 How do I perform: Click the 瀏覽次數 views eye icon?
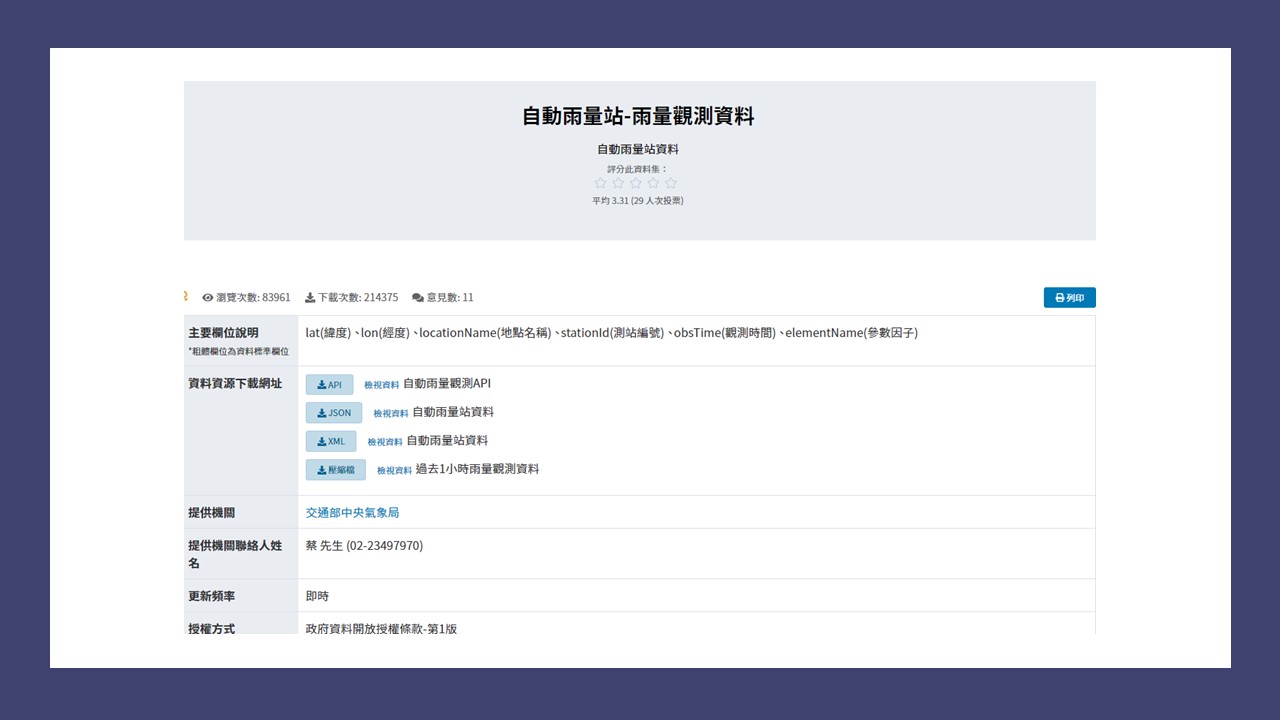click(x=207, y=297)
